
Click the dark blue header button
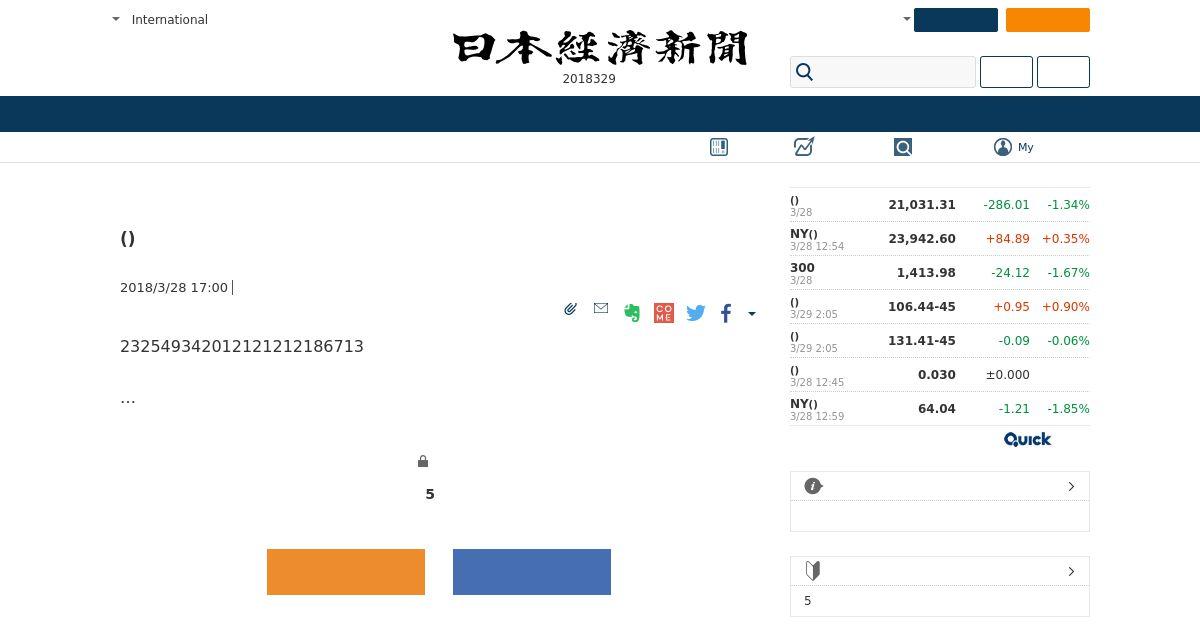pos(956,20)
